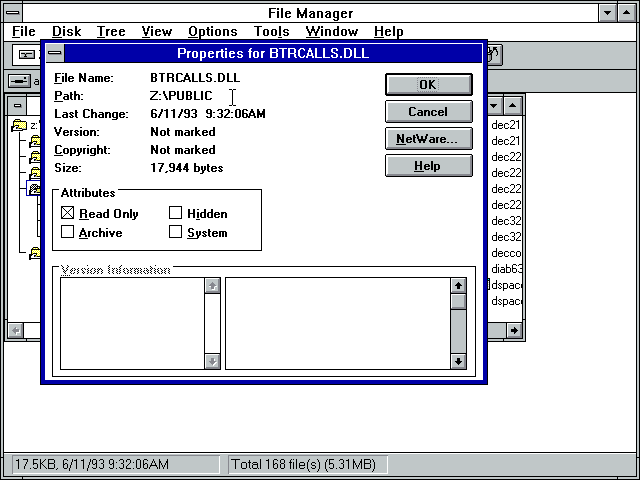640x480 pixels.
Task: Click status bar text Total 168 file(s) (5.31MB)
Action: coord(303,464)
